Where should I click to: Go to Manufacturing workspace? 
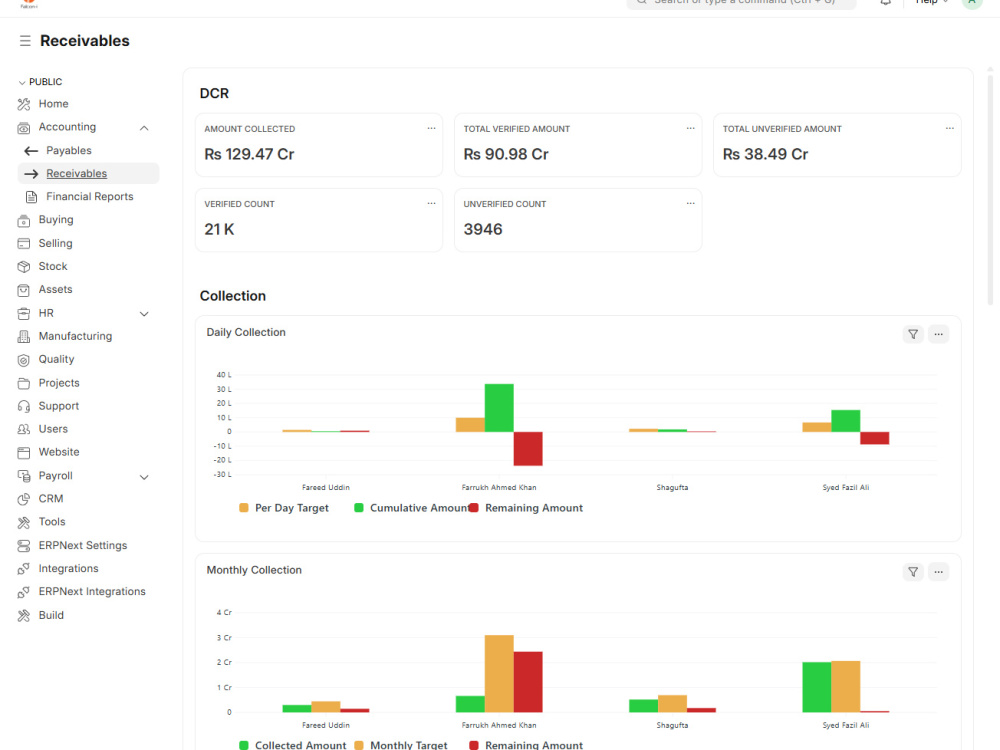click(75, 336)
